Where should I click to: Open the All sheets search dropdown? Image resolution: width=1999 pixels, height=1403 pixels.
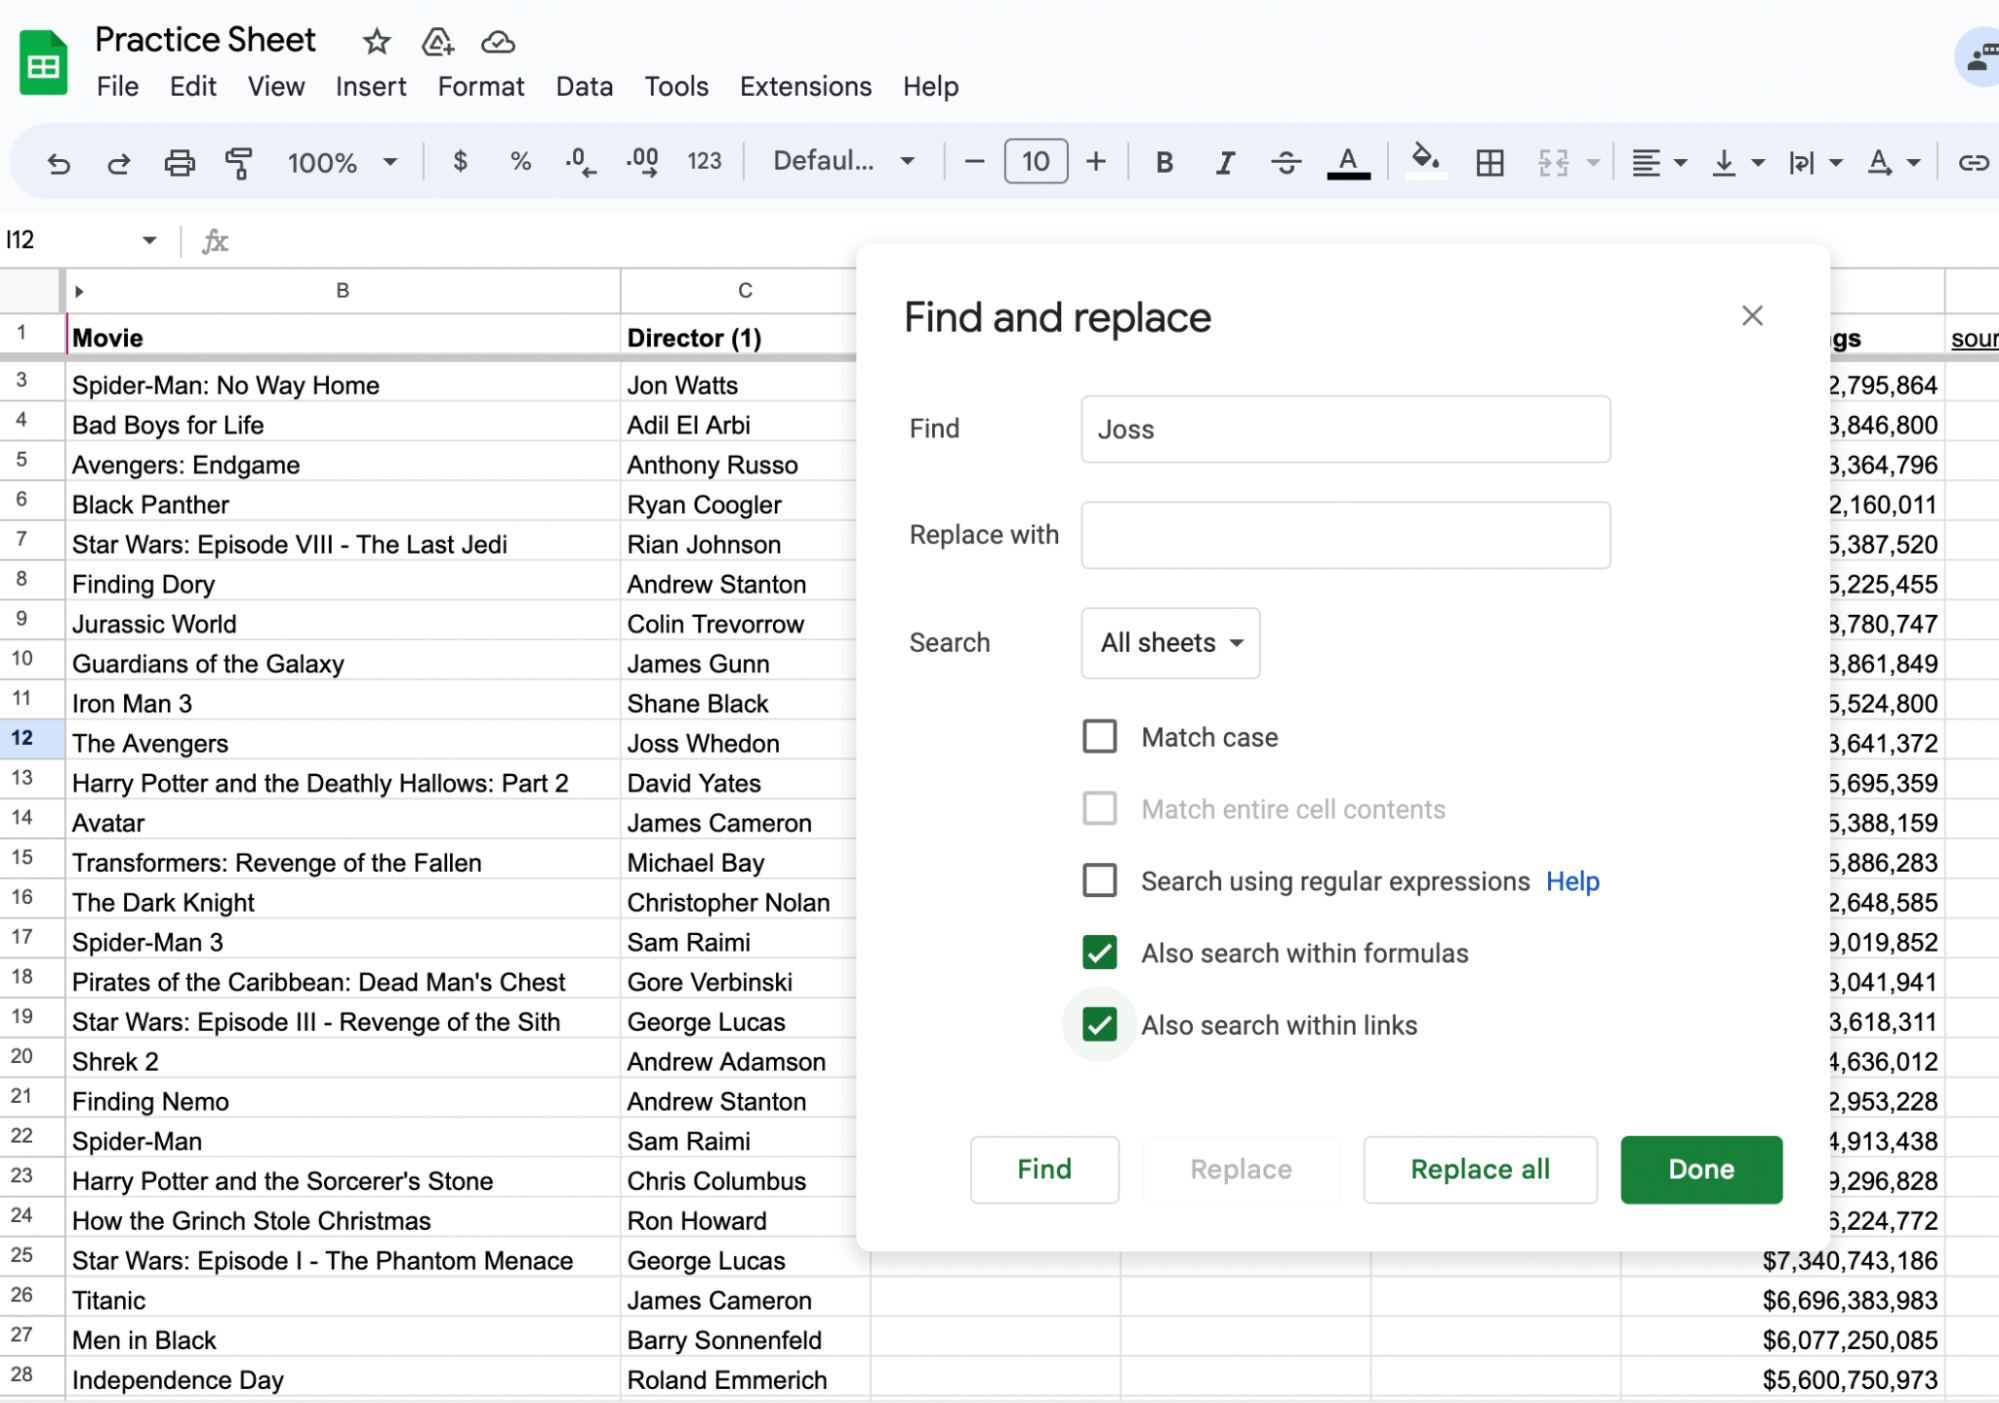[x=1170, y=643]
